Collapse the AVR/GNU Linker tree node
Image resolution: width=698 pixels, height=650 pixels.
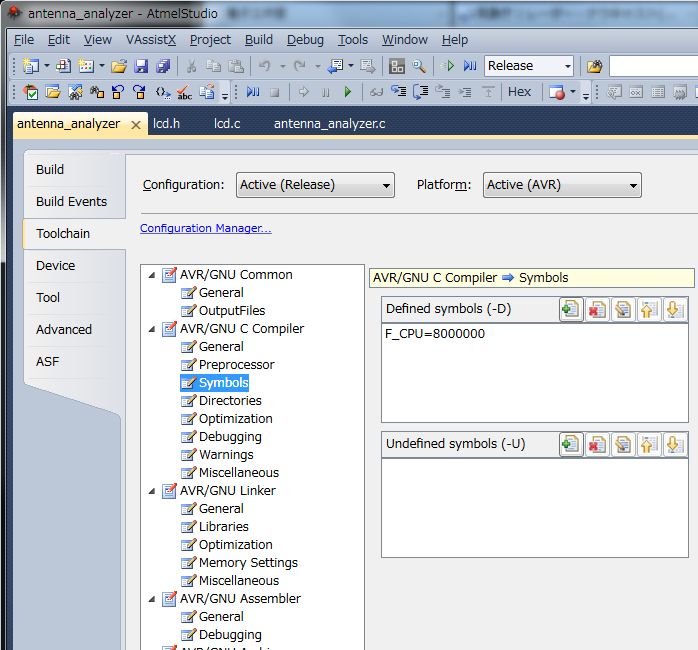(x=152, y=492)
